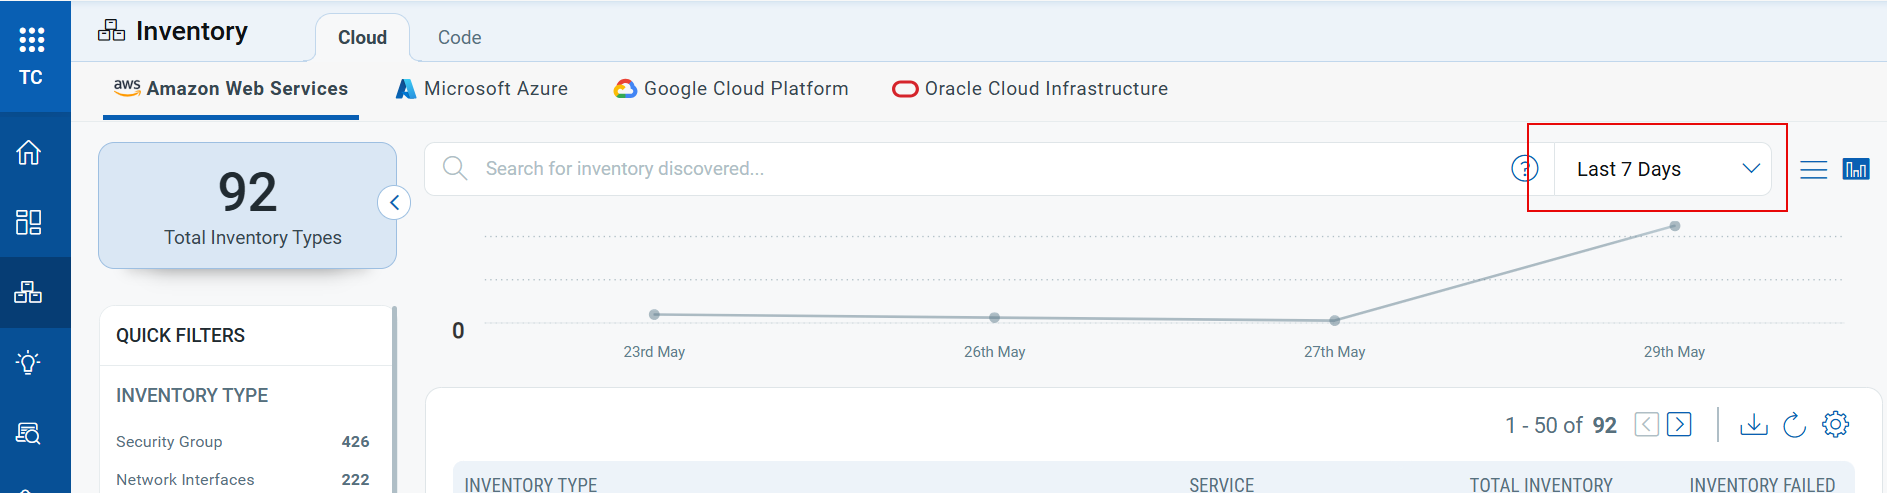Switch to the Code tab
Viewport: 1887px width, 493px height.
[x=459, y=37]
